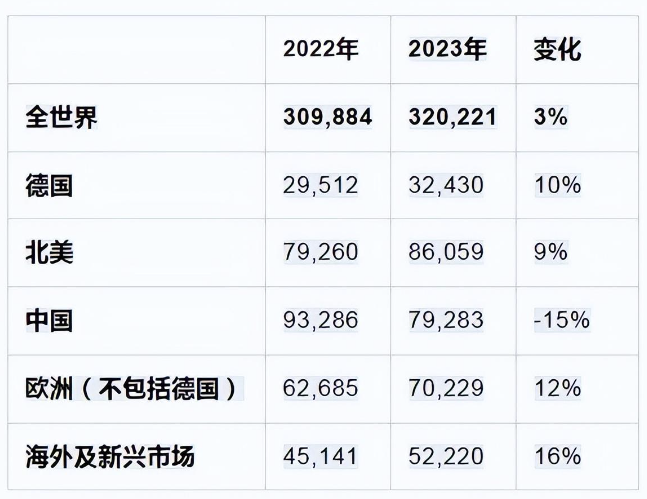This screenshot has height=499, width=647.
Task: Click the 29,512 Germany cell
Action: [321, 185]
